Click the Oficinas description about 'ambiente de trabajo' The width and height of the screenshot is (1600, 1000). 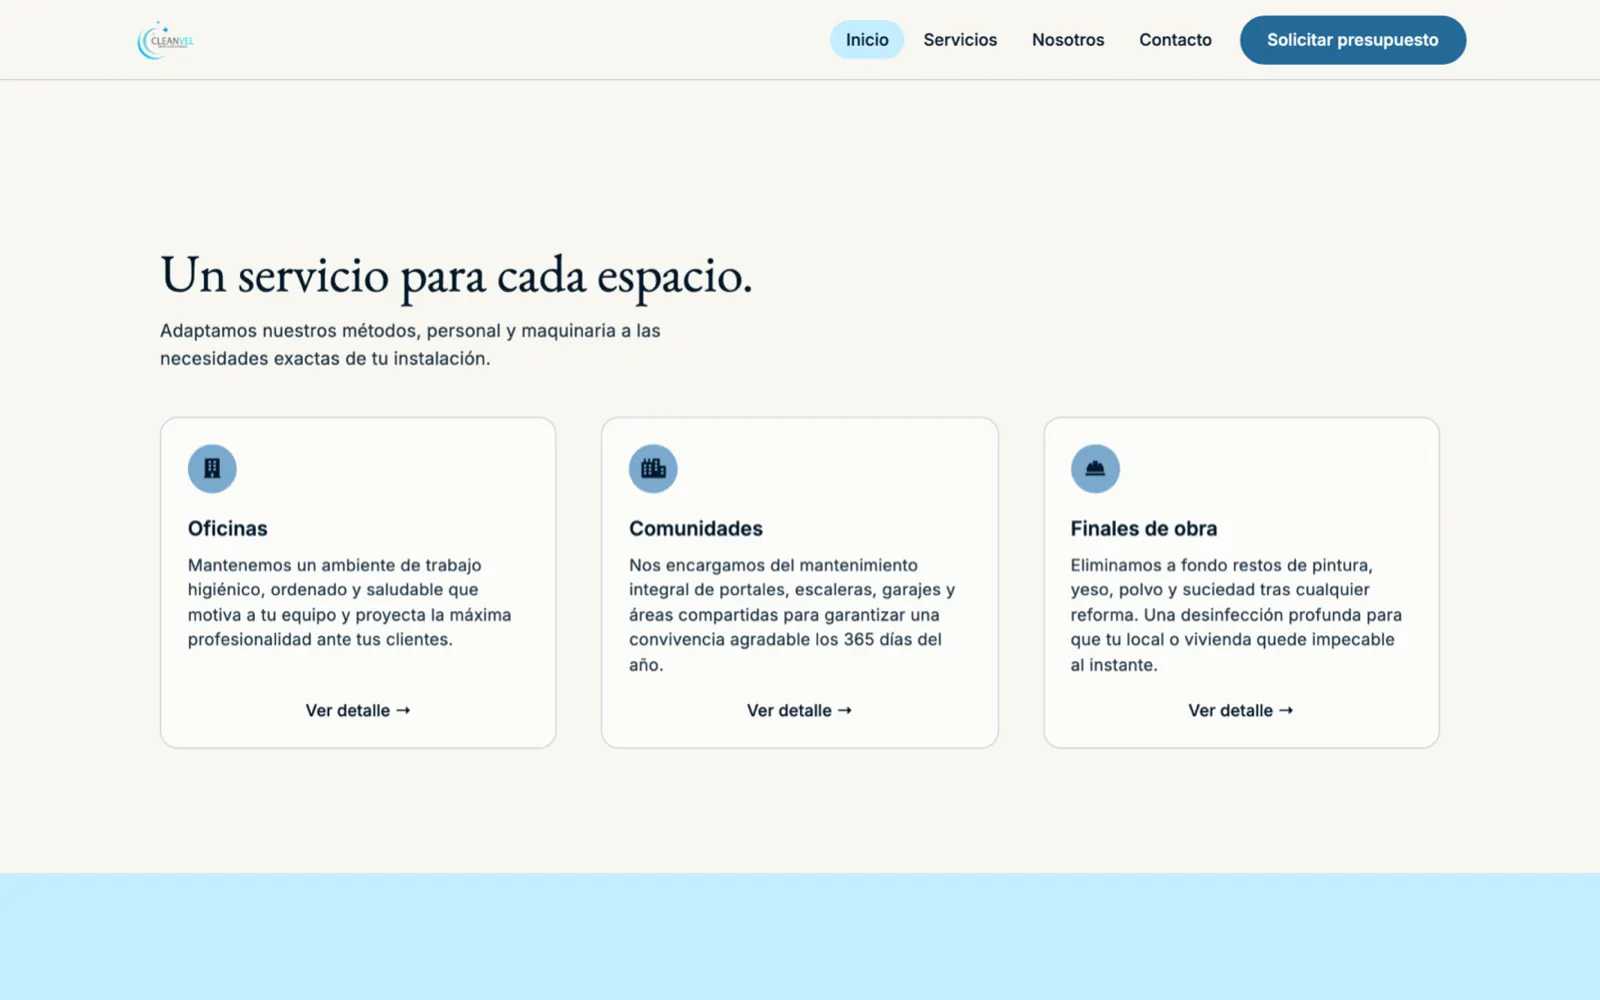point(350,602)
